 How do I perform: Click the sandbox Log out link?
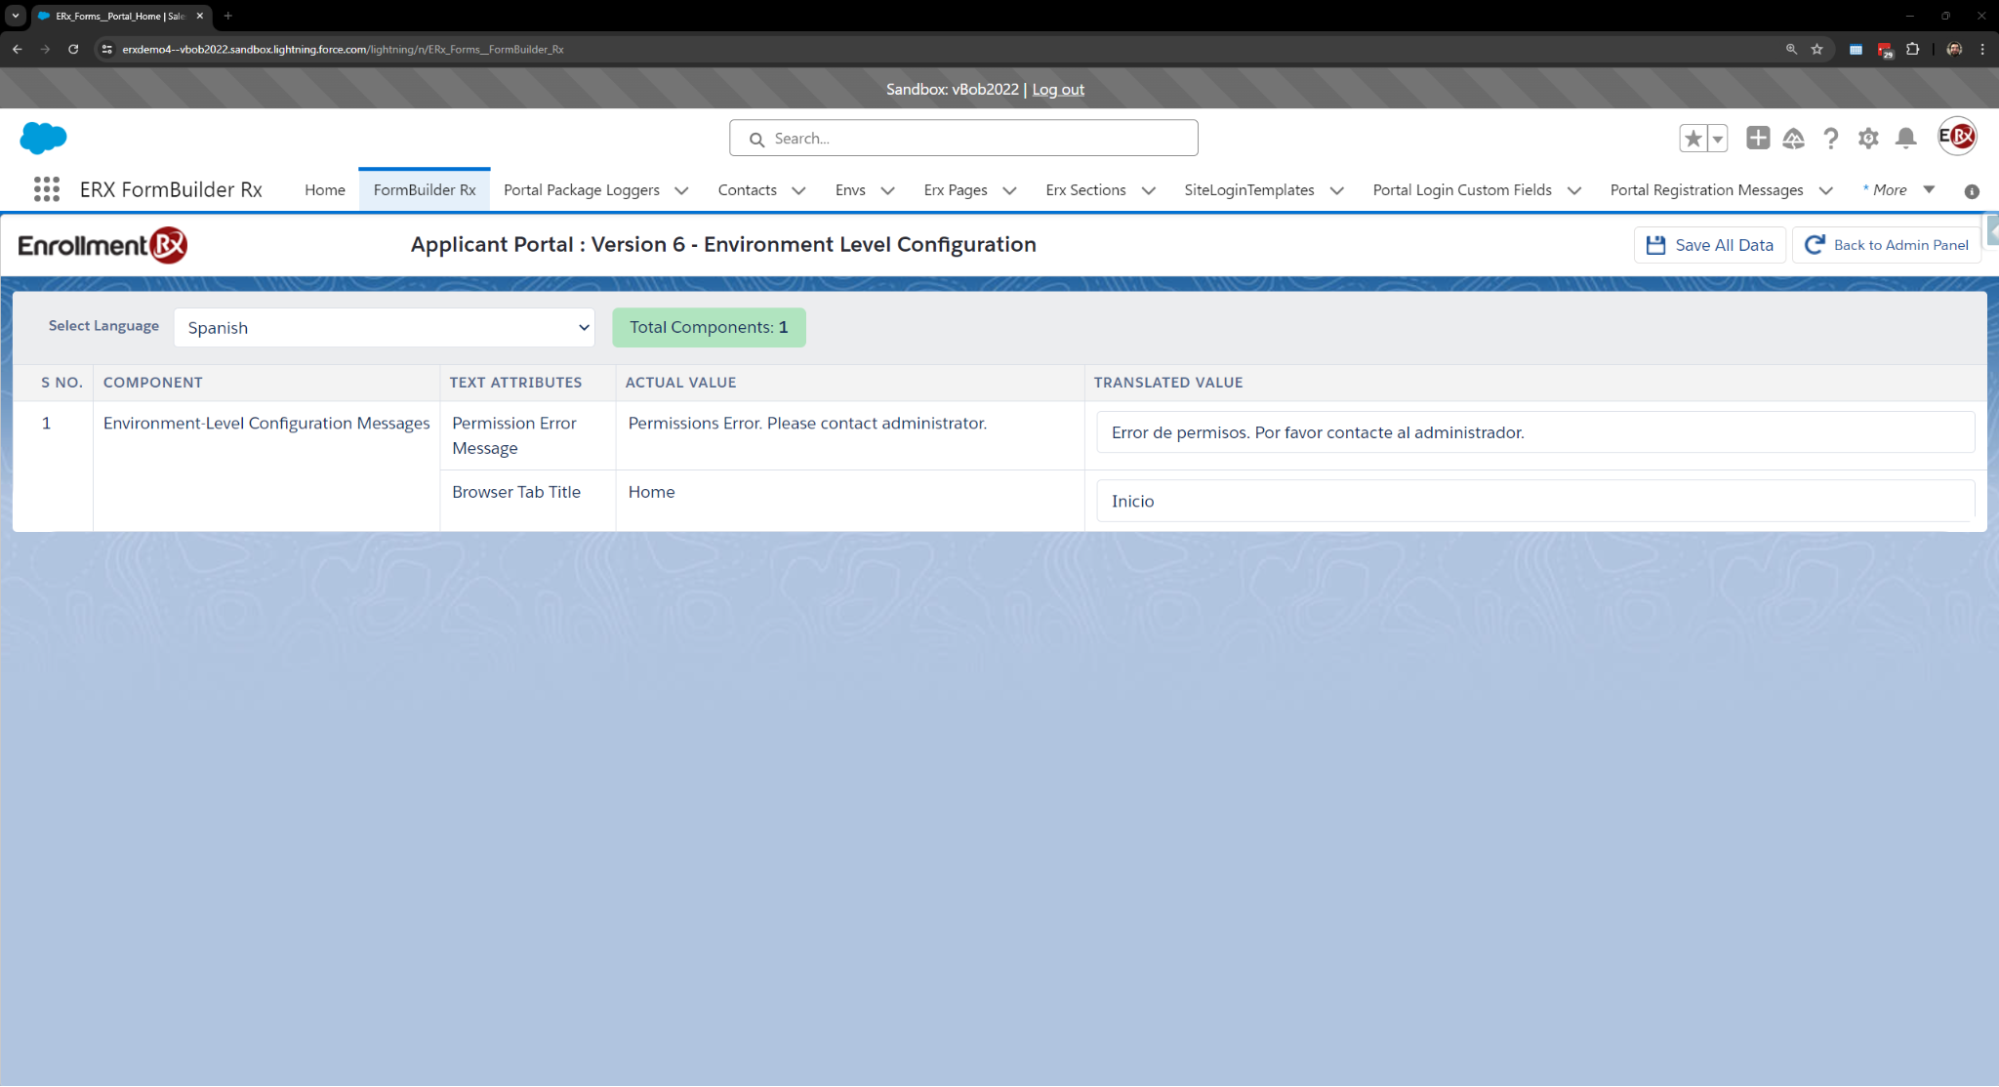tap(1058, 89)
